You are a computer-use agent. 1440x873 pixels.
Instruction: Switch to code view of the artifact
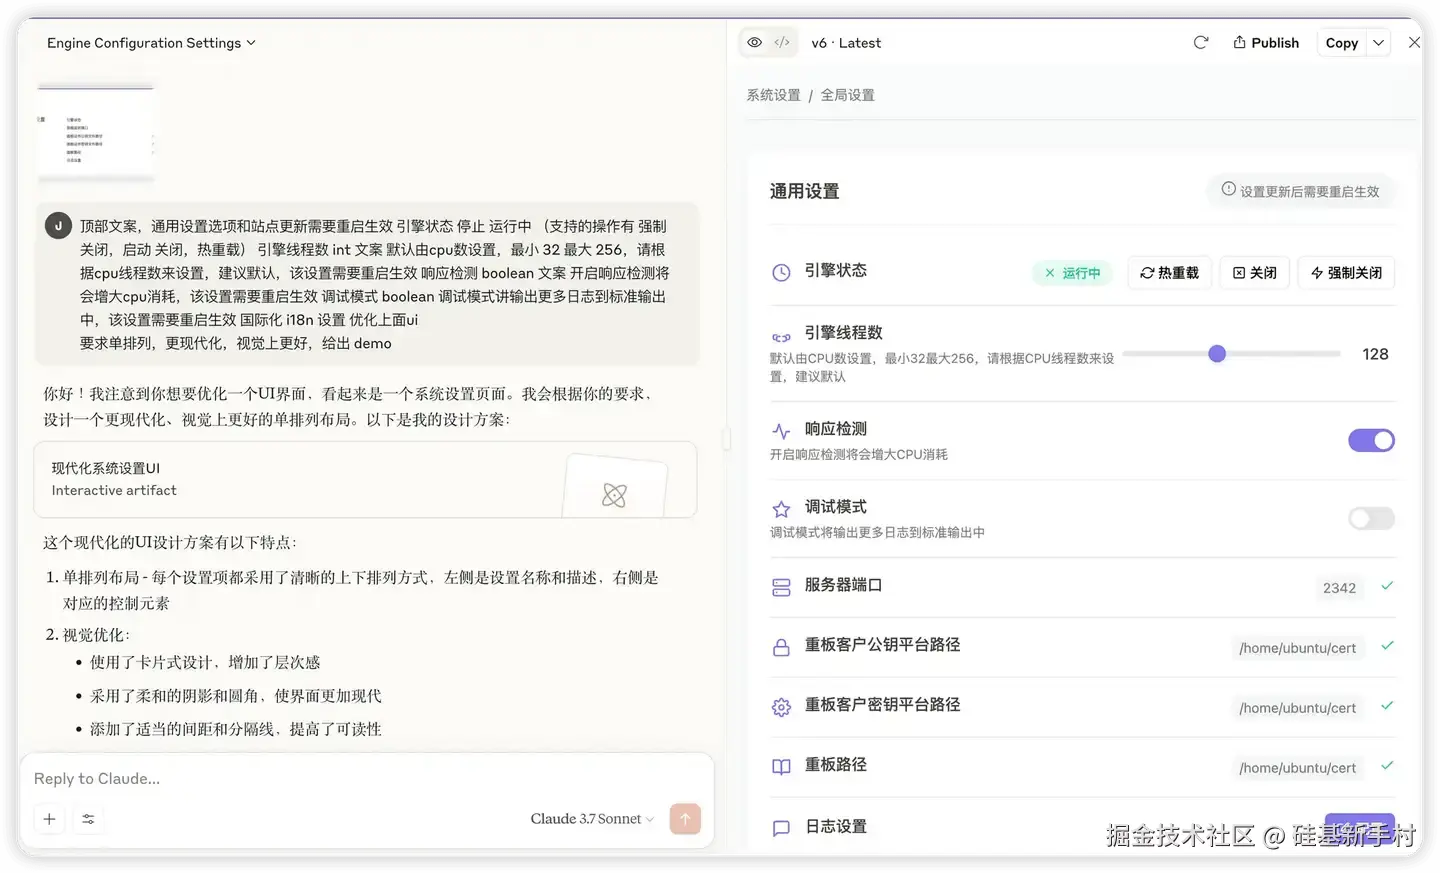coord(781,42)
